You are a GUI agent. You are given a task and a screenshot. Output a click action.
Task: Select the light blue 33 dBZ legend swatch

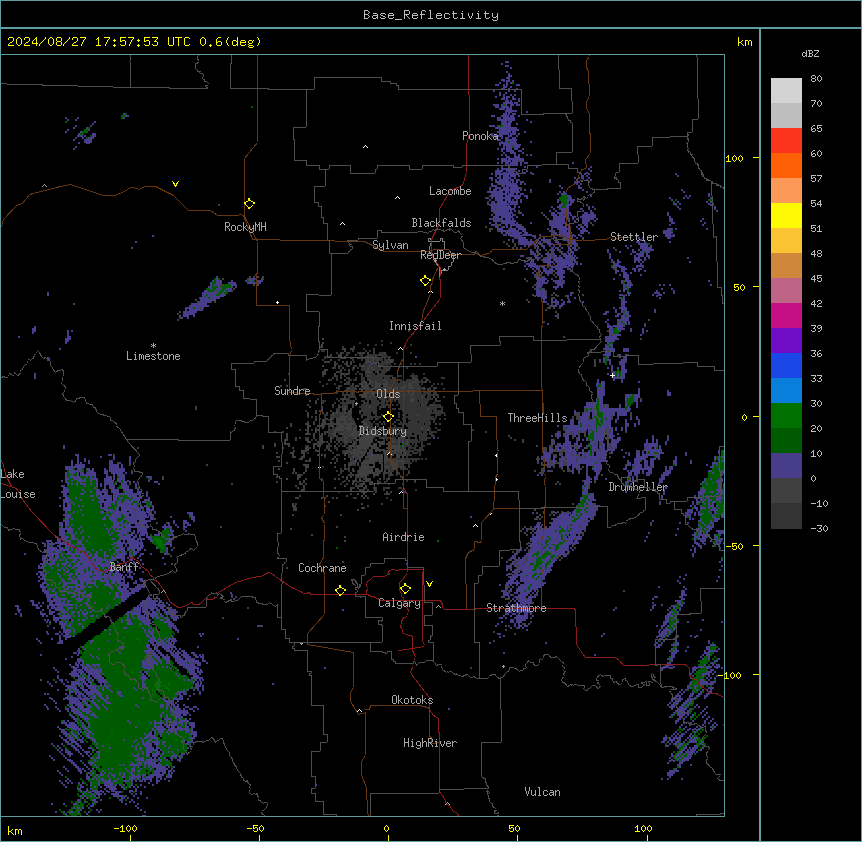(x=786, y=391)
